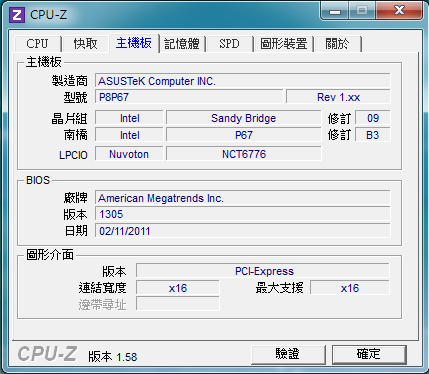Click BIOS version value 1305
Screen dimensions: 429x374
click(243, 214)
